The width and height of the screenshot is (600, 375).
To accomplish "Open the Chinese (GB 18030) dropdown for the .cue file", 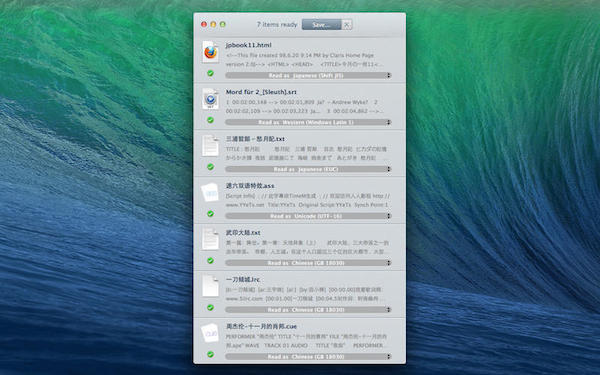I will pos(308,357).
